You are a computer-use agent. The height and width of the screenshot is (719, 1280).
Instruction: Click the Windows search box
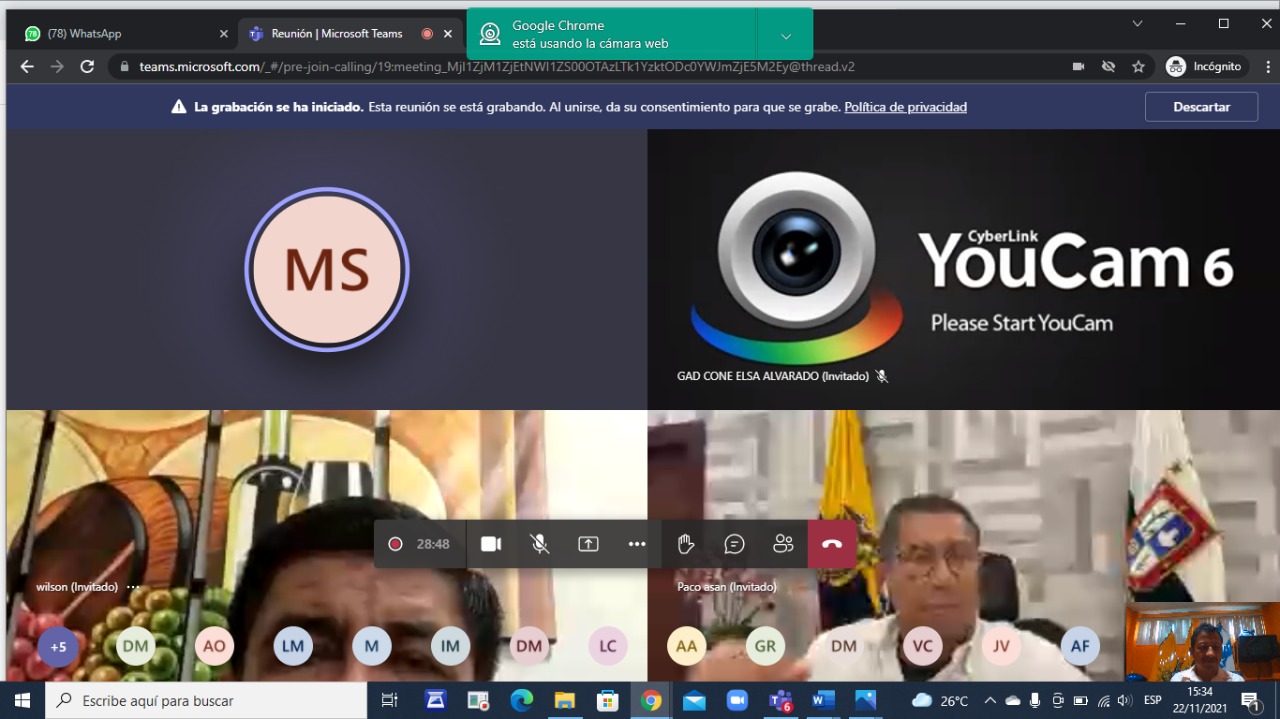click(207, 701)
